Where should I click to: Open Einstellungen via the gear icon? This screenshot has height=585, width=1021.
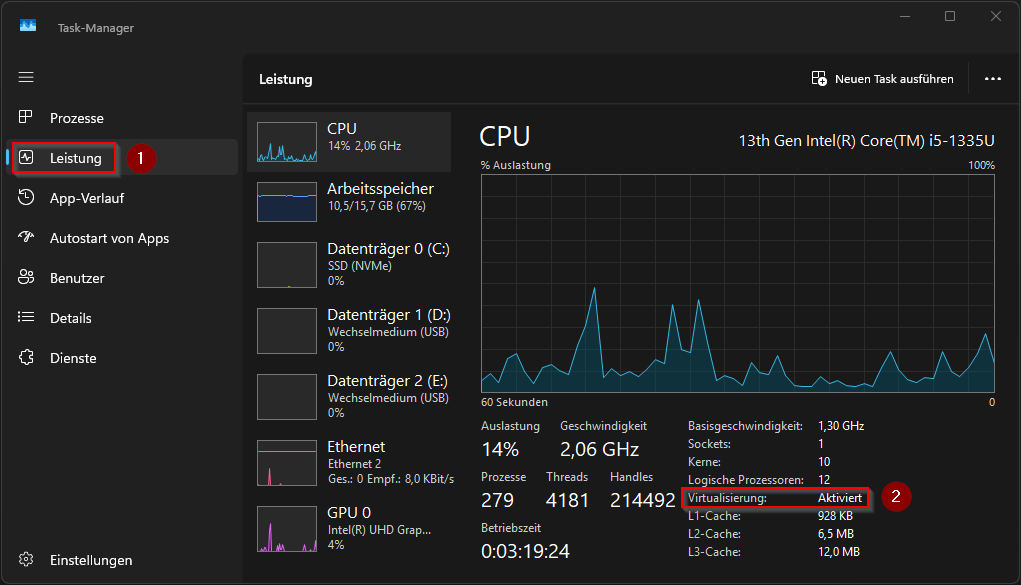tap(27, 560)
